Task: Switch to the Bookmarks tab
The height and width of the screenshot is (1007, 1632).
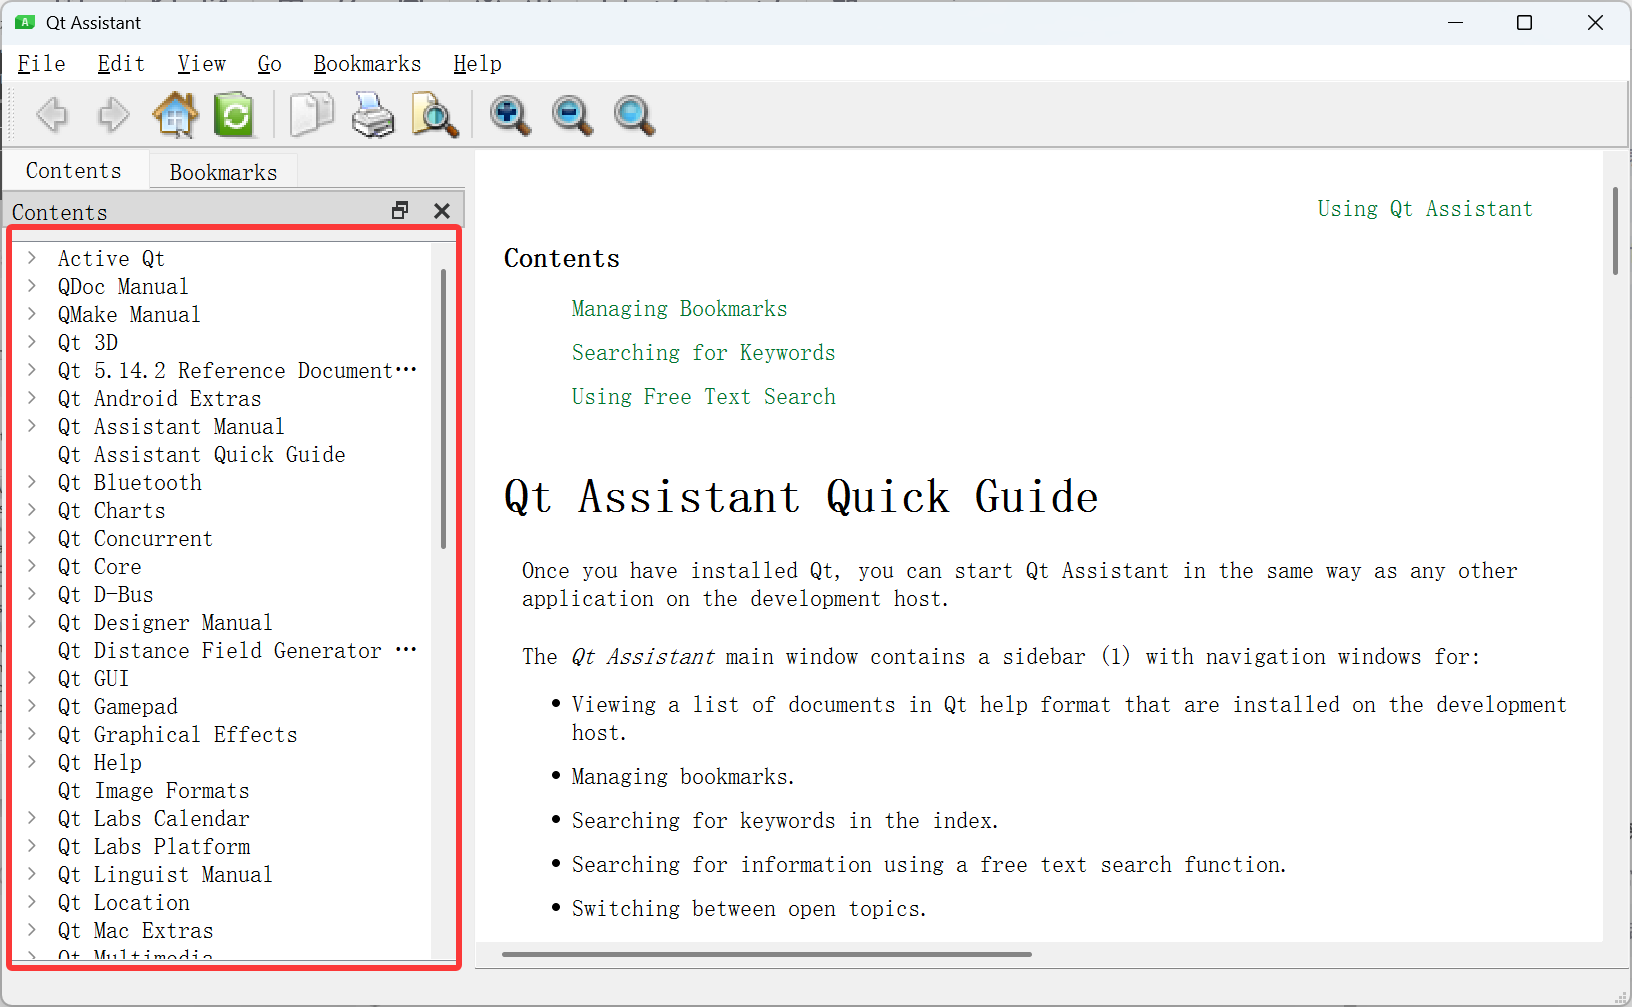Action: (223, 172)
